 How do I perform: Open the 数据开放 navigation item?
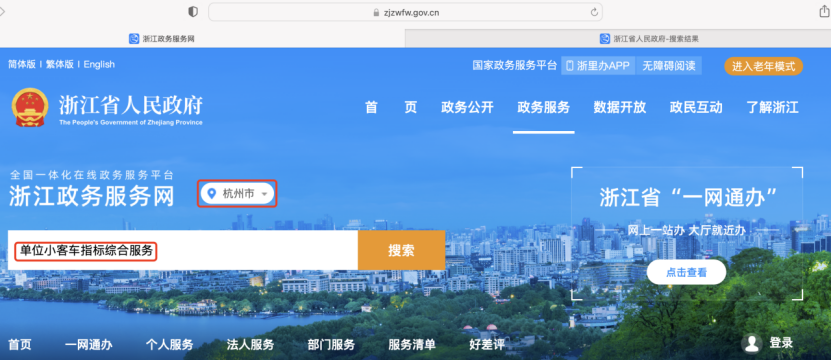pyautogui.click(x=620, y=107)
